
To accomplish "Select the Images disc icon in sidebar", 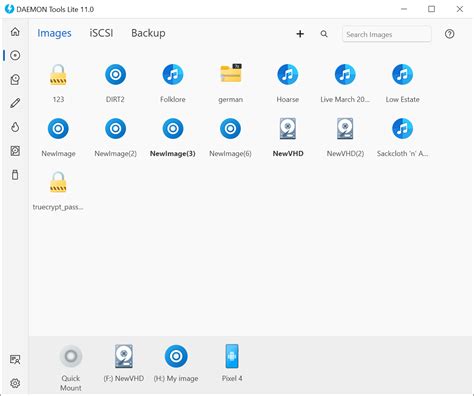I will coord(15,55).
